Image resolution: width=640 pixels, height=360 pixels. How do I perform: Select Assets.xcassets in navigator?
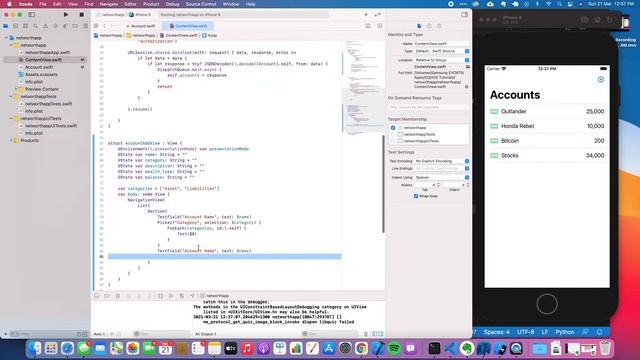(41, 74)
